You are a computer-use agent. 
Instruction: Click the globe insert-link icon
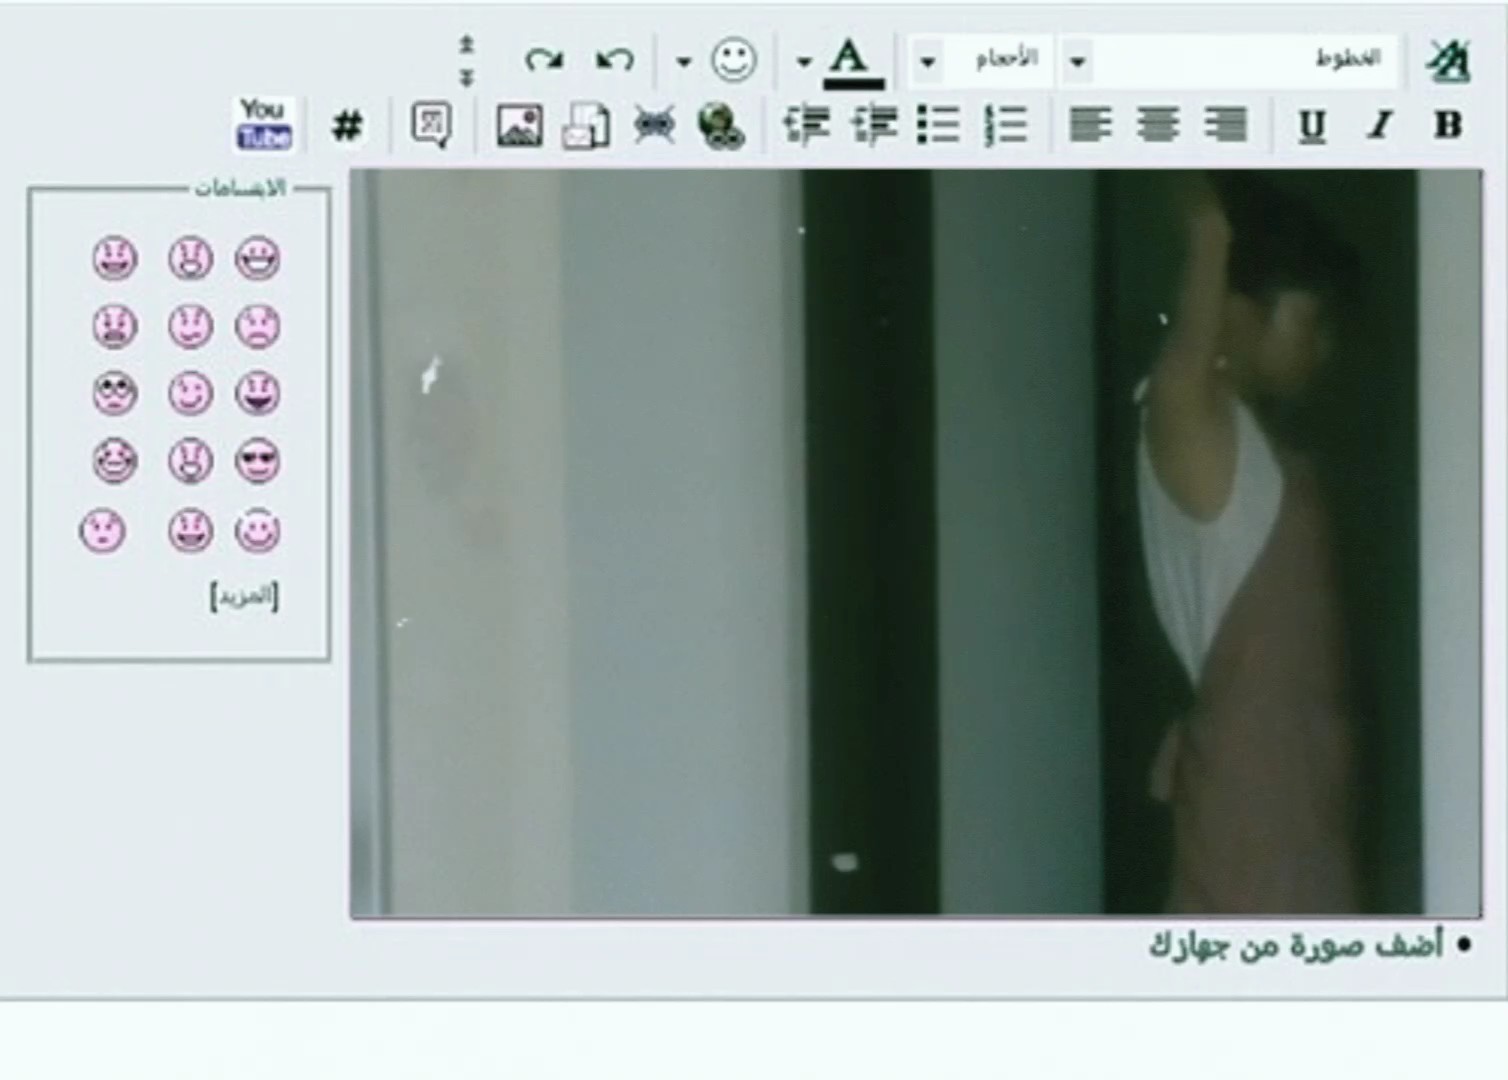tap(720, 126)
